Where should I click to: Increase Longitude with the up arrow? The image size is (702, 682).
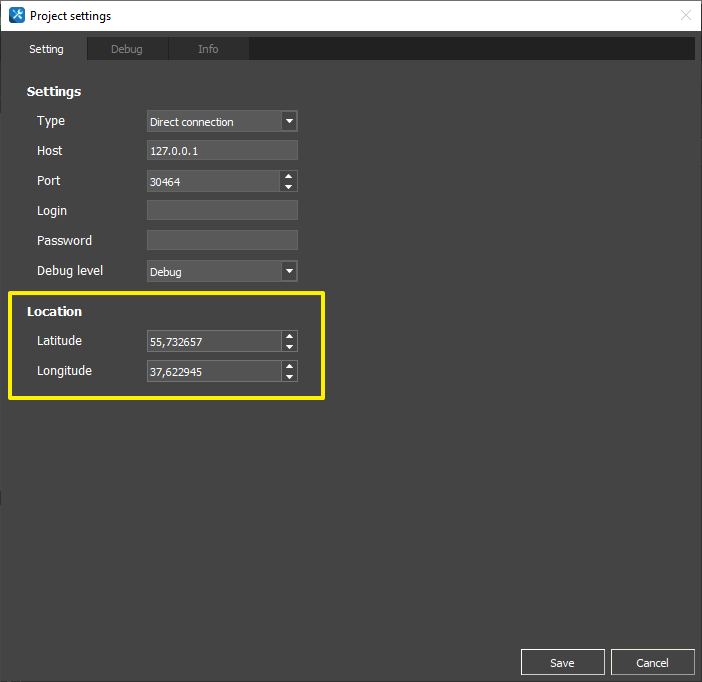pyautogui.click(x=290, y=366)
